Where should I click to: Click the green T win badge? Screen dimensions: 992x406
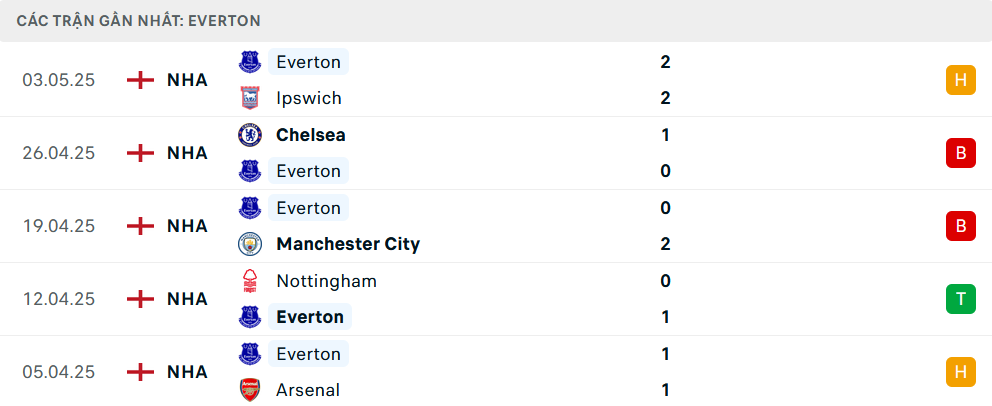[x=960, y=299]
